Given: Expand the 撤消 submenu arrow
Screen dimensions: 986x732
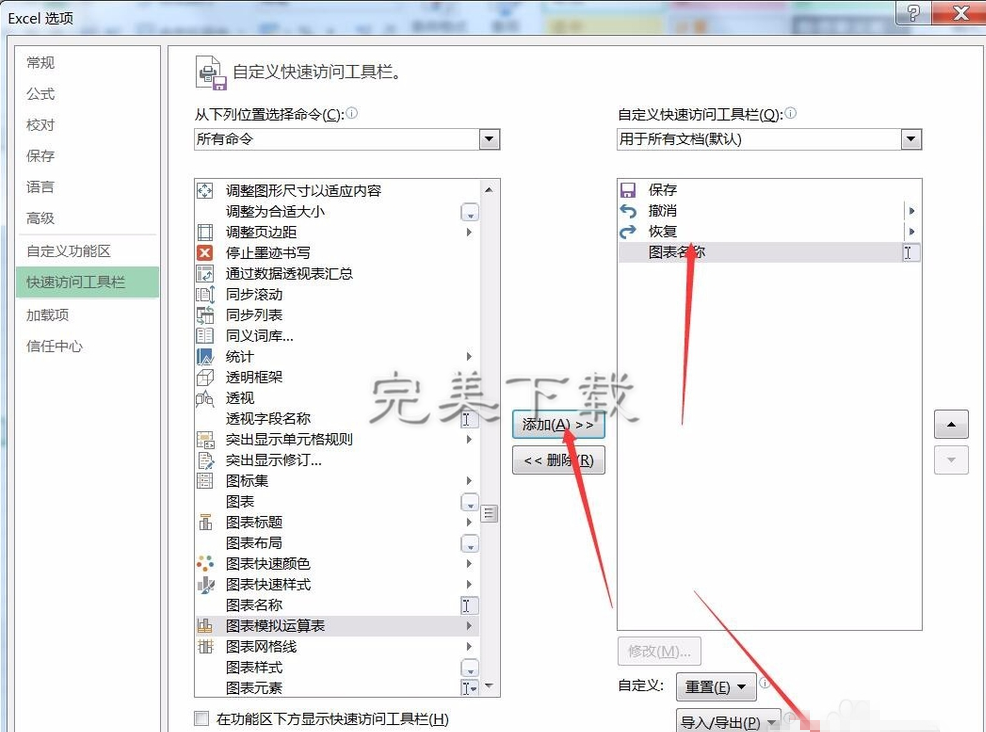Looking at the screenshot, I should click(x=912, y=211).
